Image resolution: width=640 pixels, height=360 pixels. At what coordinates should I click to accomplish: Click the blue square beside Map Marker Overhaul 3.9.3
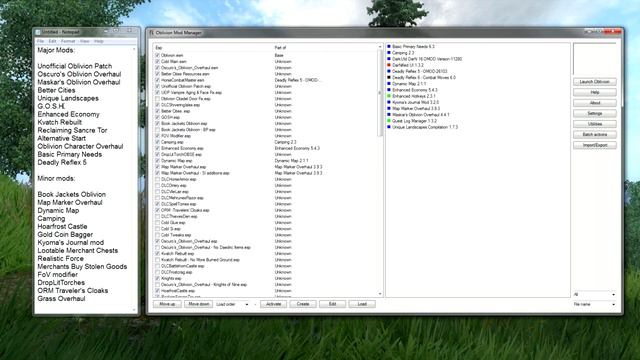pyautogui.click(x=389, y=109)
